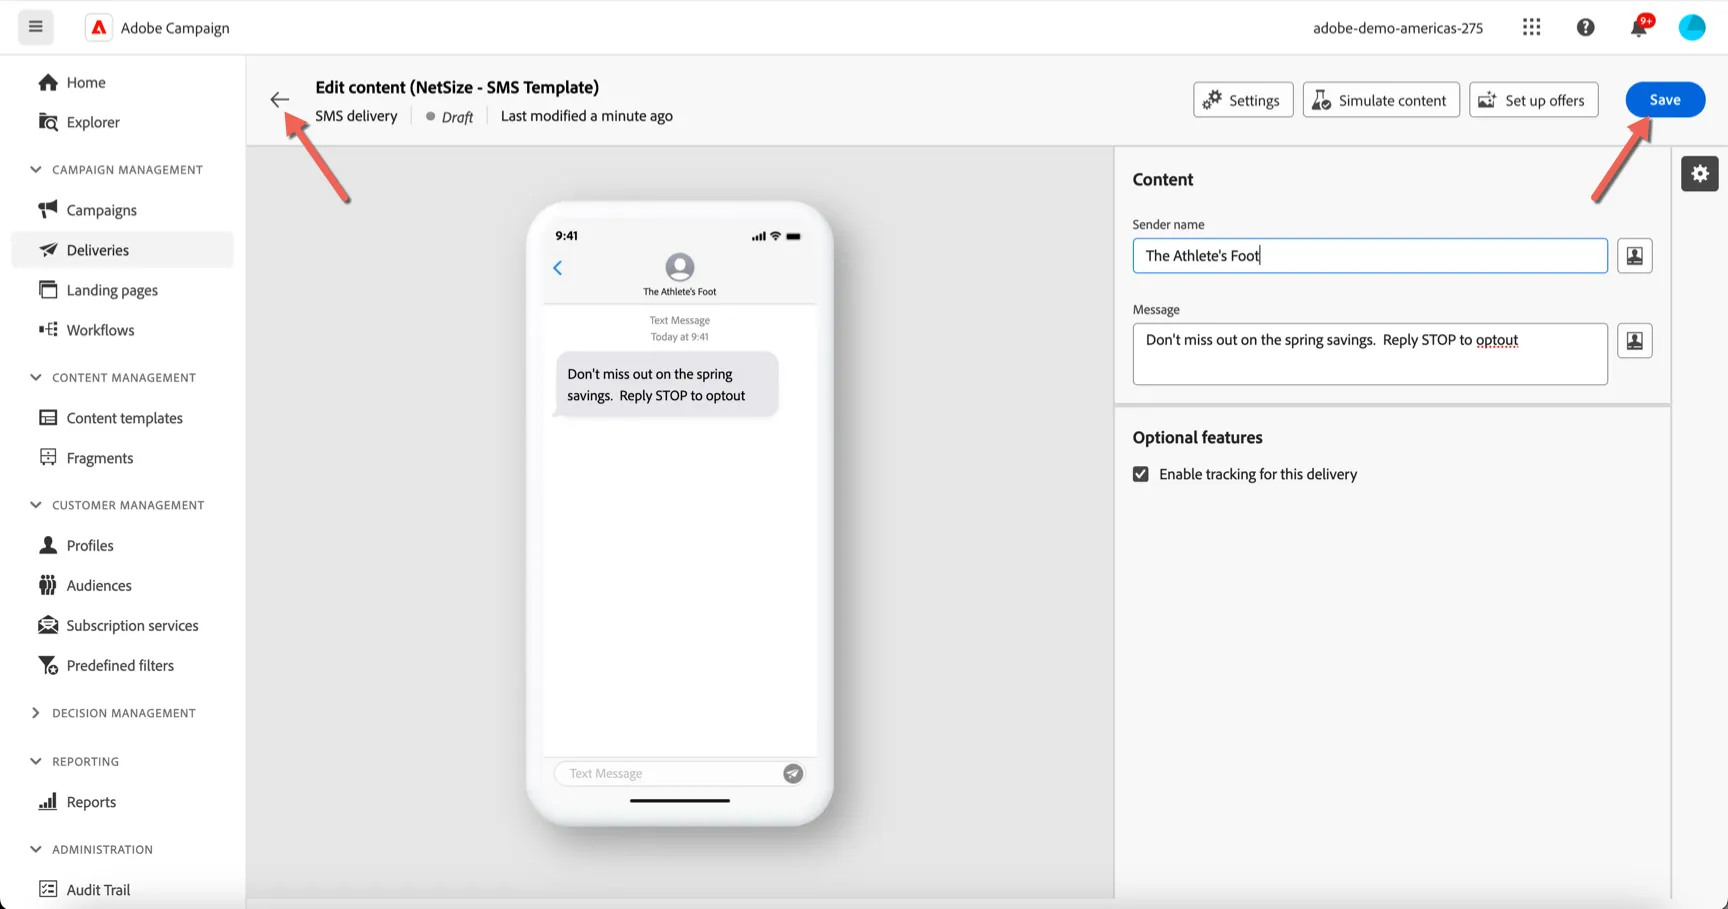Expand the Decision Management section

36,713
